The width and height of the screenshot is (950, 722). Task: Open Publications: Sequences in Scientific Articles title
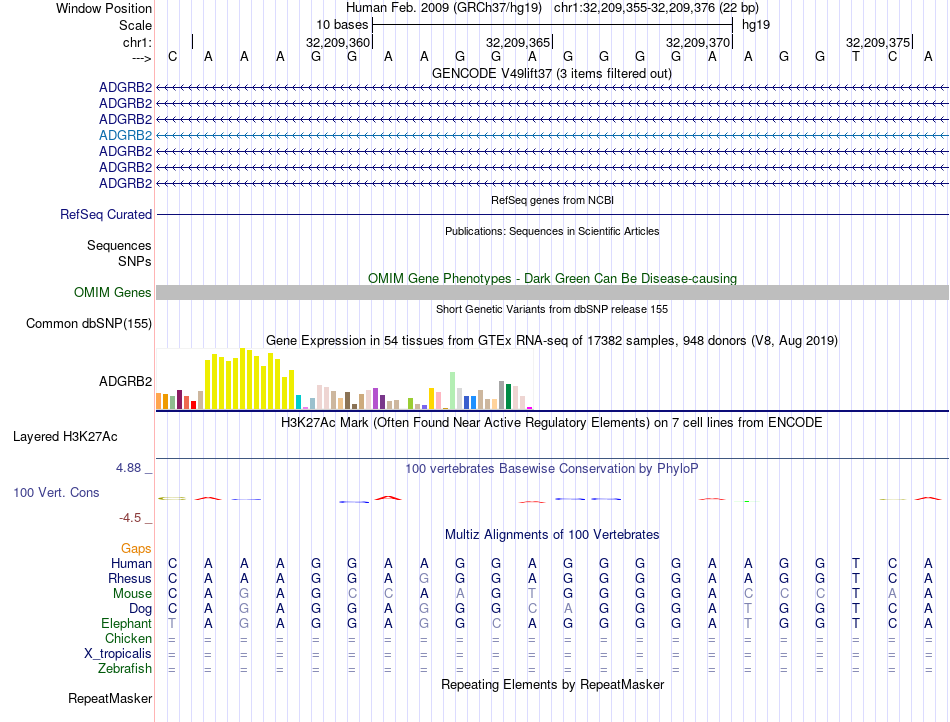pos(552,231)
